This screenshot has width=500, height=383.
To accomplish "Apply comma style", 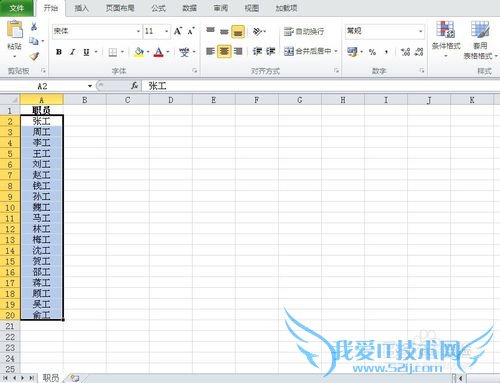I will 386,52.
